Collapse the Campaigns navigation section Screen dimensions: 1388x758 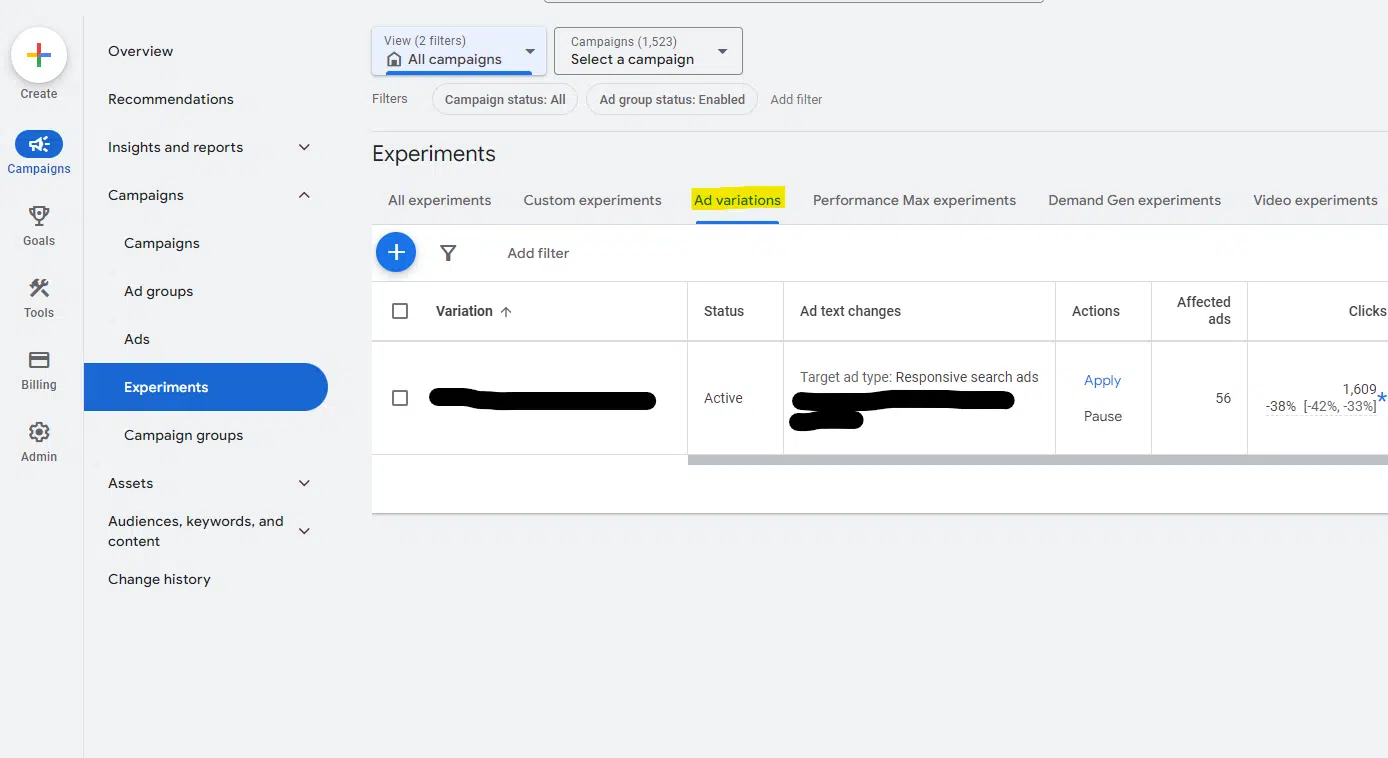coord(303,195)
